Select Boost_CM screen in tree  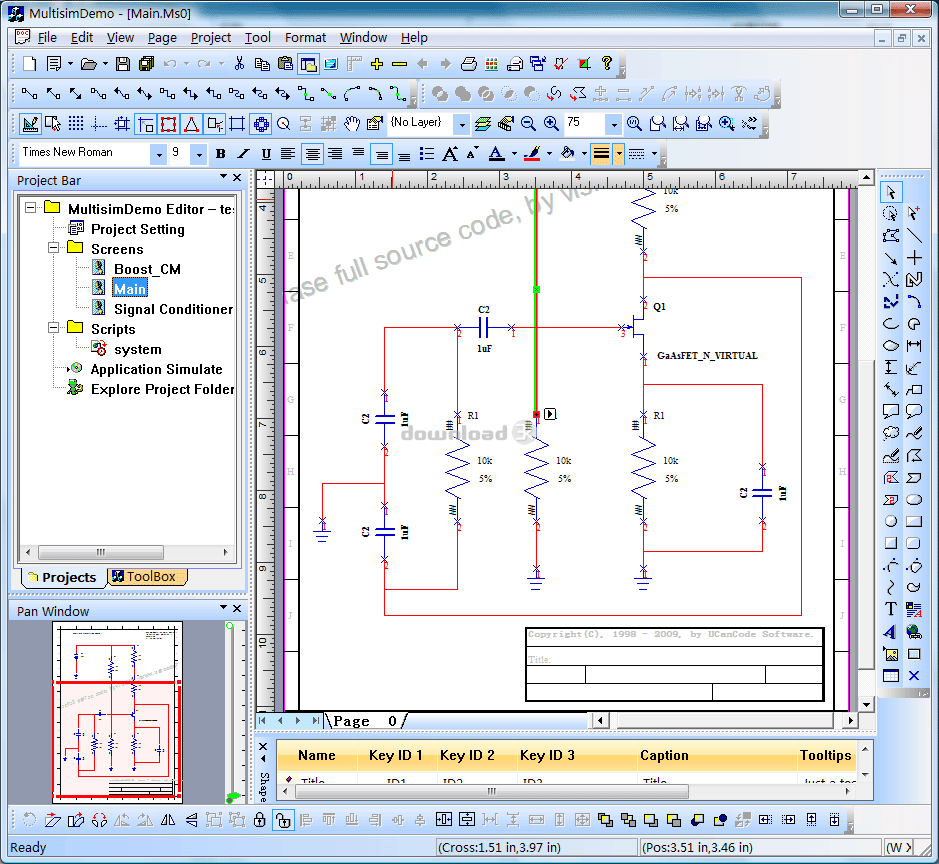point(147,269)
